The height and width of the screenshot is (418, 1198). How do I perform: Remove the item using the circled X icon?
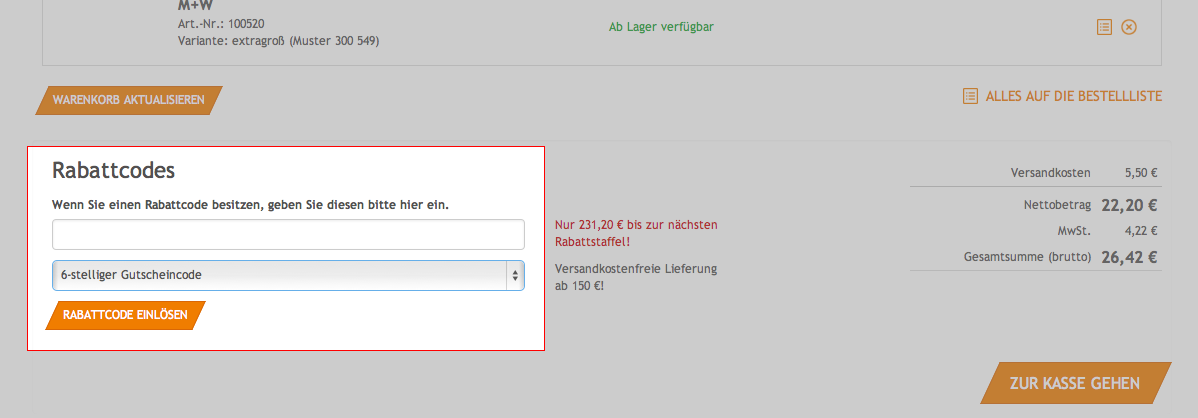pyautogui.click(x=1129, y=27)
